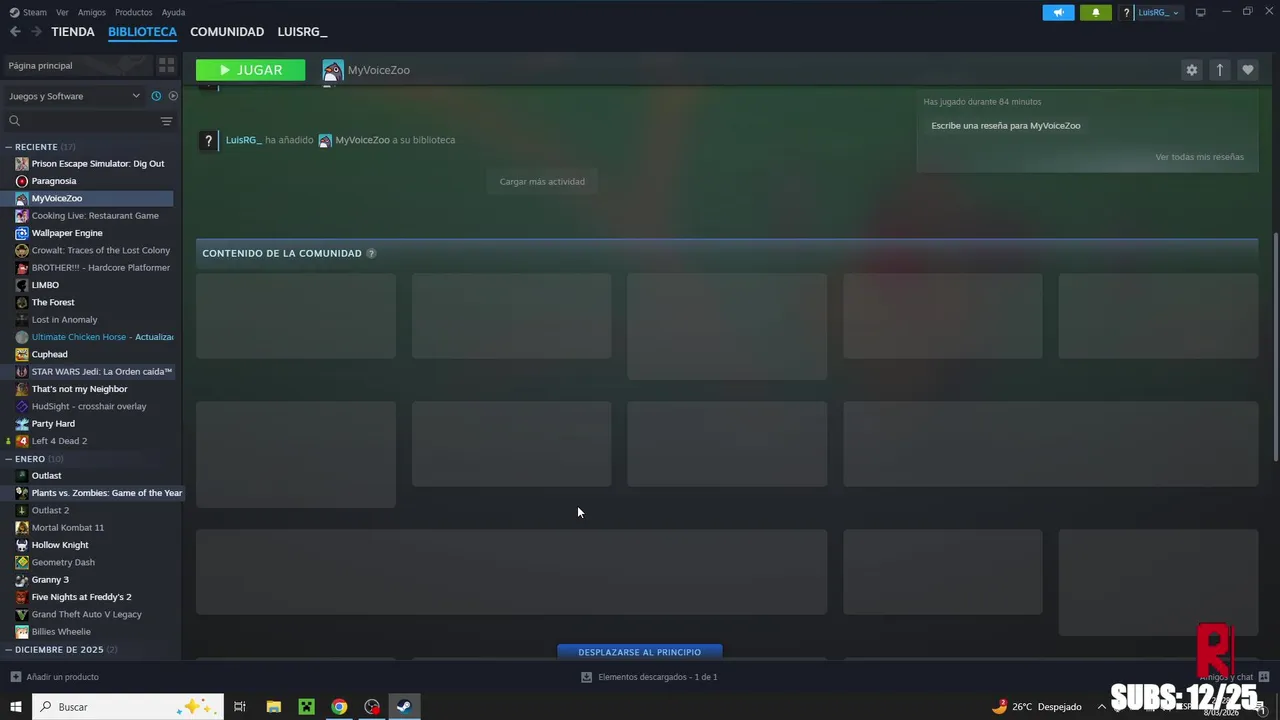Go forward with the right navigation arrow
Image resolution: width=1280 pixels, height=720 pixels.
coord(36,32)
